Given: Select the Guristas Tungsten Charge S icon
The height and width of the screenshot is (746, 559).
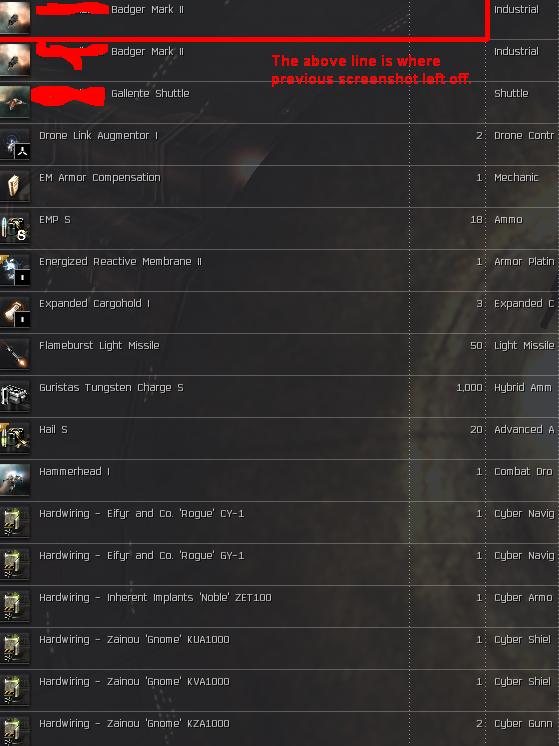Looking at the screenshot, I should (15, 396).
